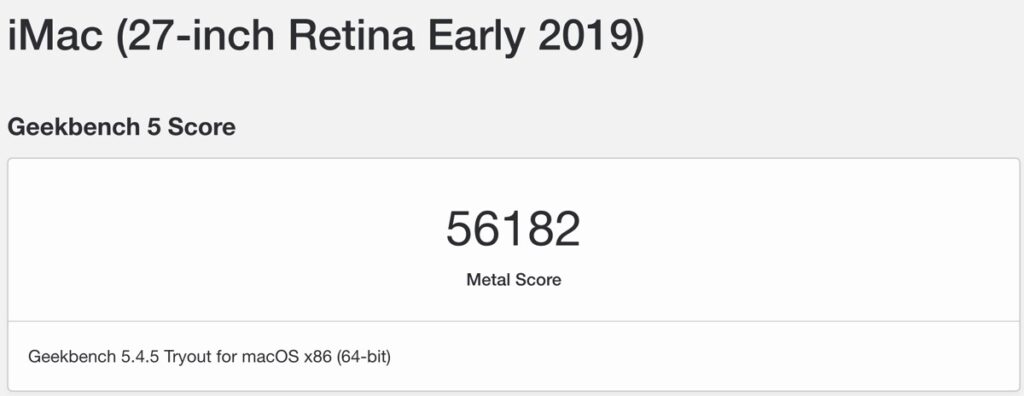
Task: Click the 56182 score number
Action: tap(513, 229)
